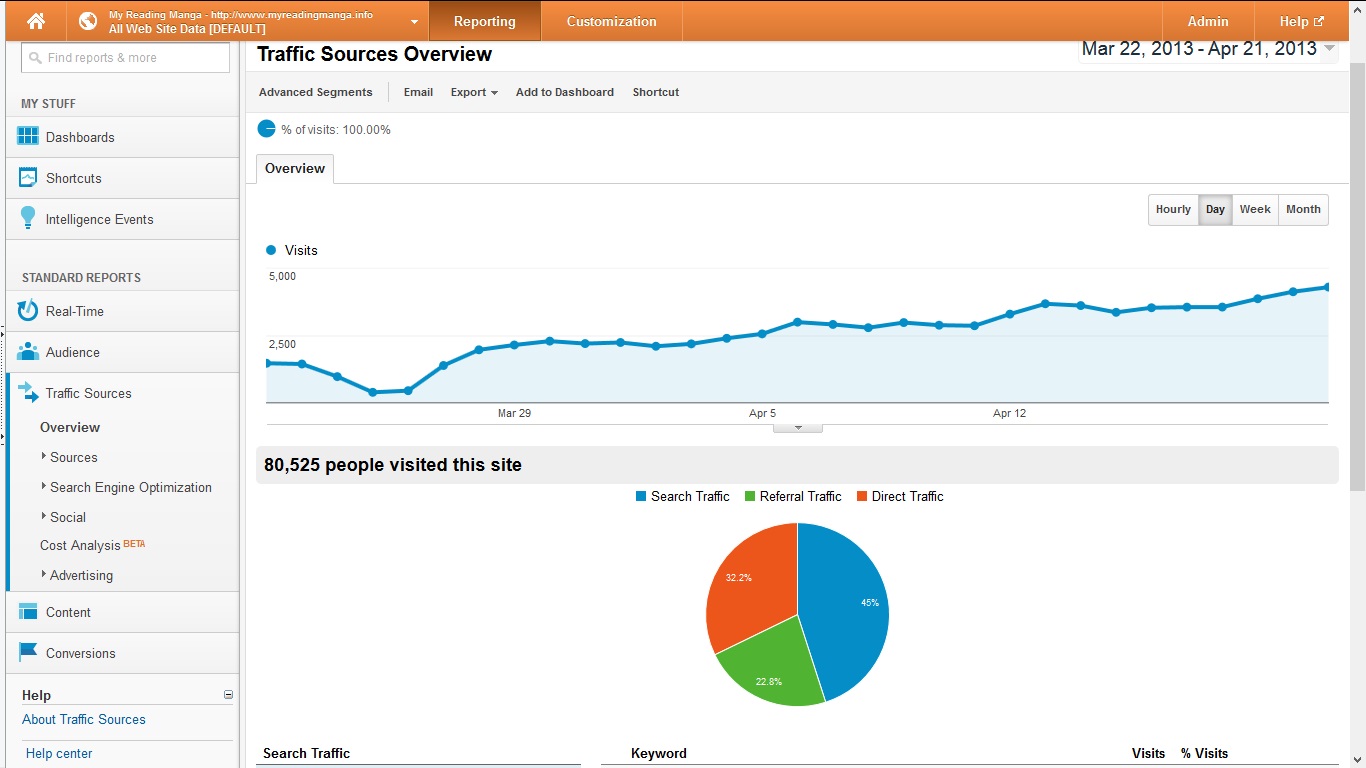Click the Add to Dashboard button
Screen dimensions: 1366x768
click(x=565, y=92)
